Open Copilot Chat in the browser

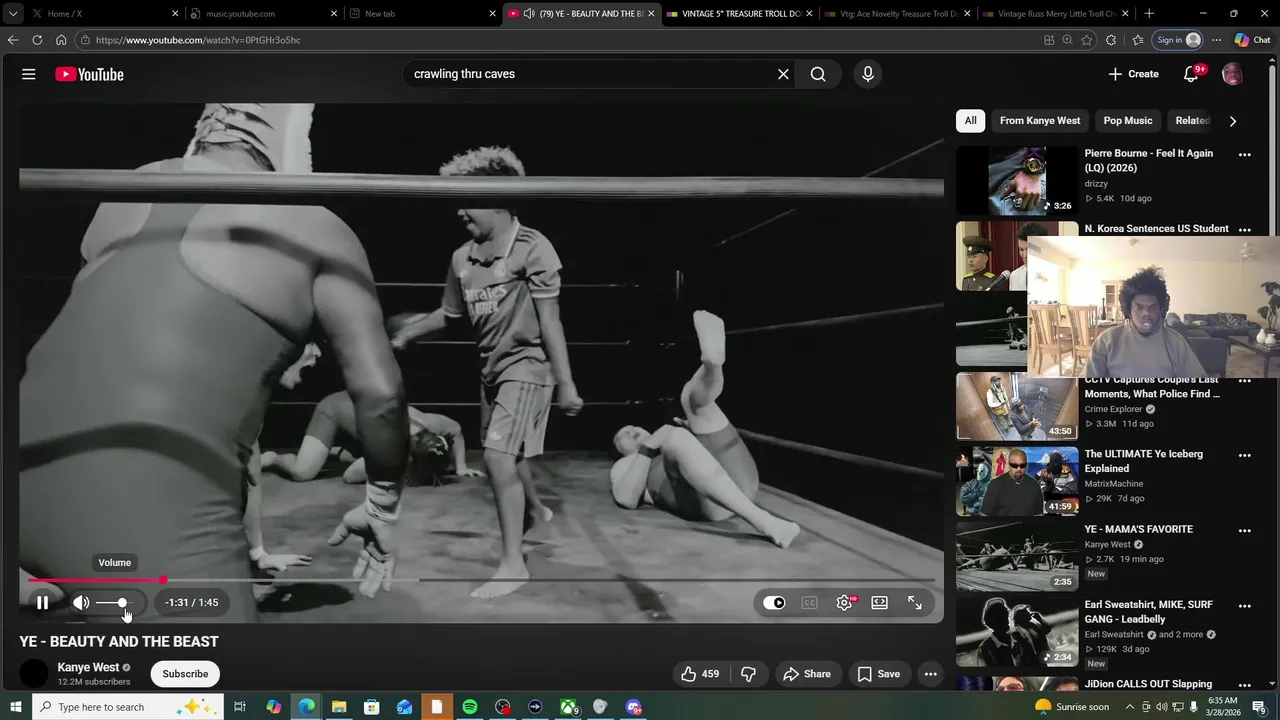[x=1252, y=40]
